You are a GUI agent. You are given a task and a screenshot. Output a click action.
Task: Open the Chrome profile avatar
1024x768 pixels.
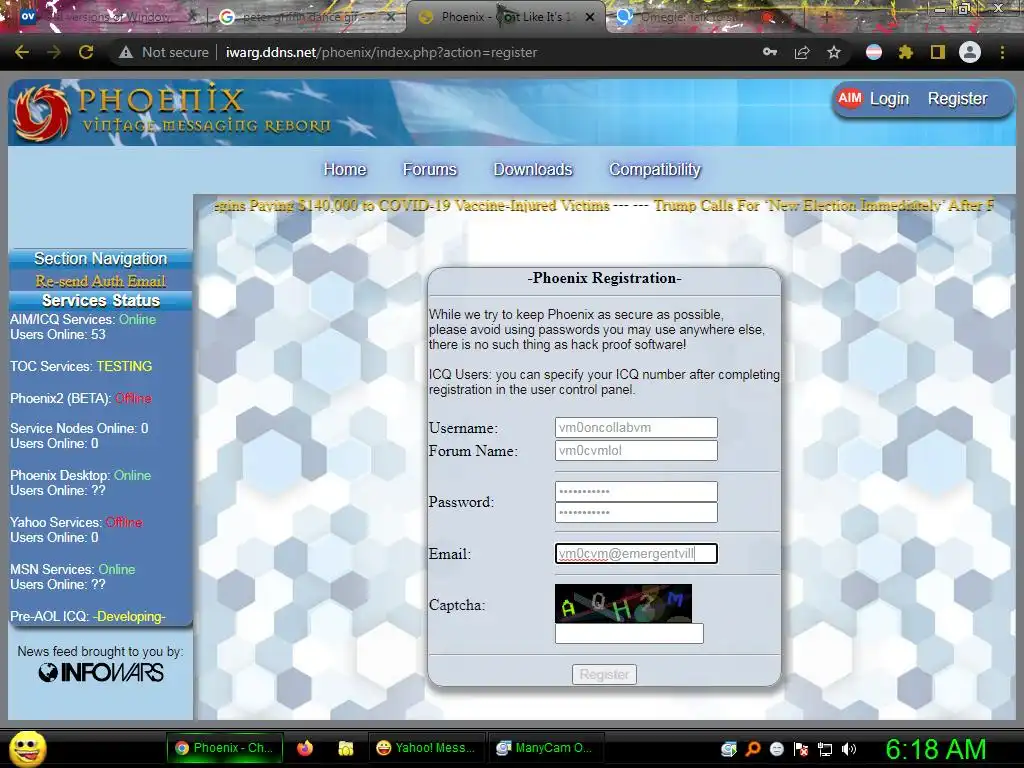click(970, 52)
